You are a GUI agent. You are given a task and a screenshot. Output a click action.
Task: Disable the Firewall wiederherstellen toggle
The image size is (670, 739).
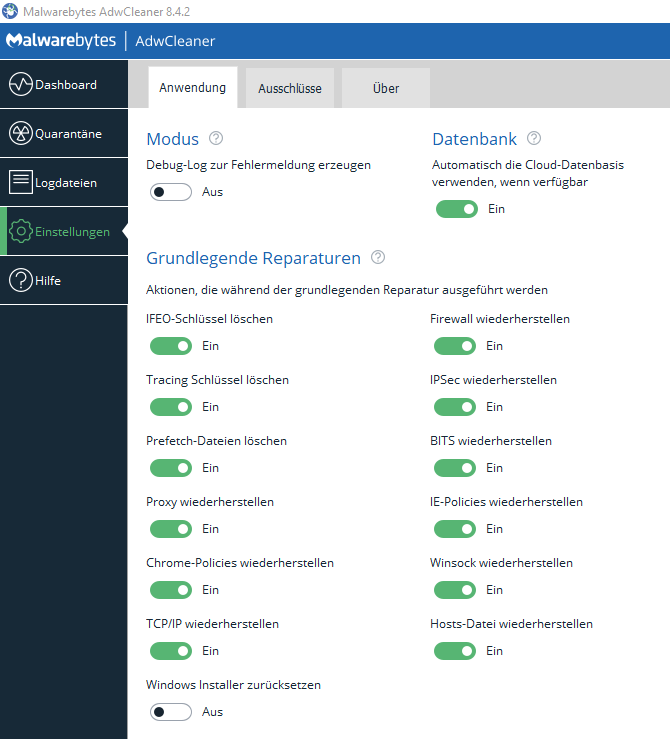coord(455,346)
